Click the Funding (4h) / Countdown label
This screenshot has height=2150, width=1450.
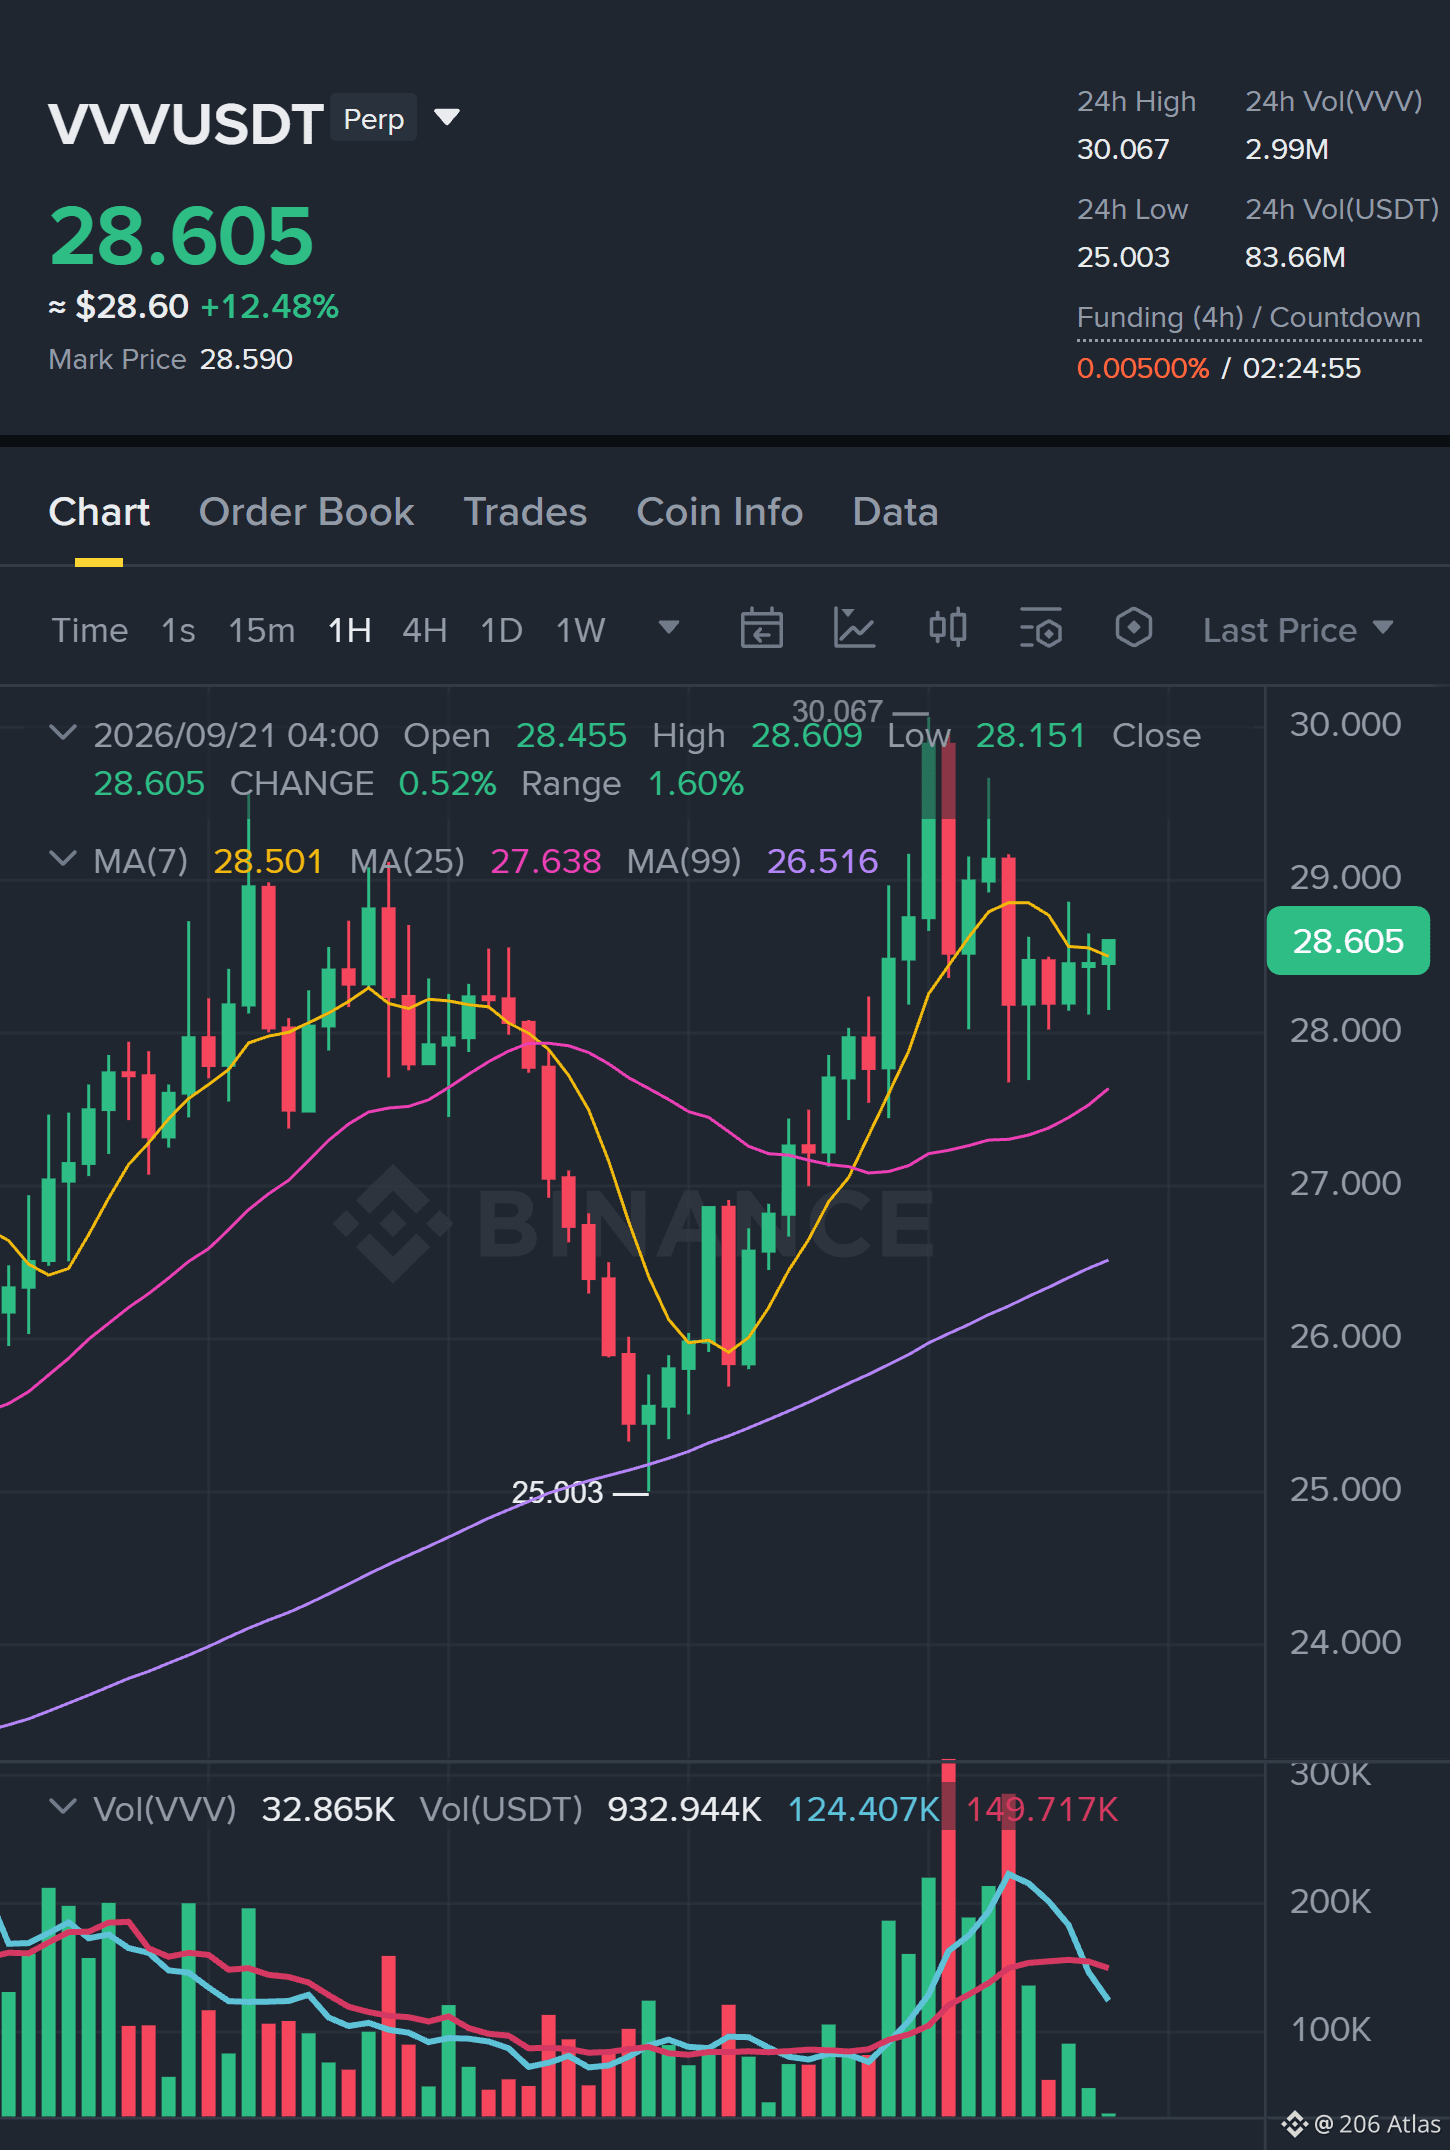[1249, 318]
